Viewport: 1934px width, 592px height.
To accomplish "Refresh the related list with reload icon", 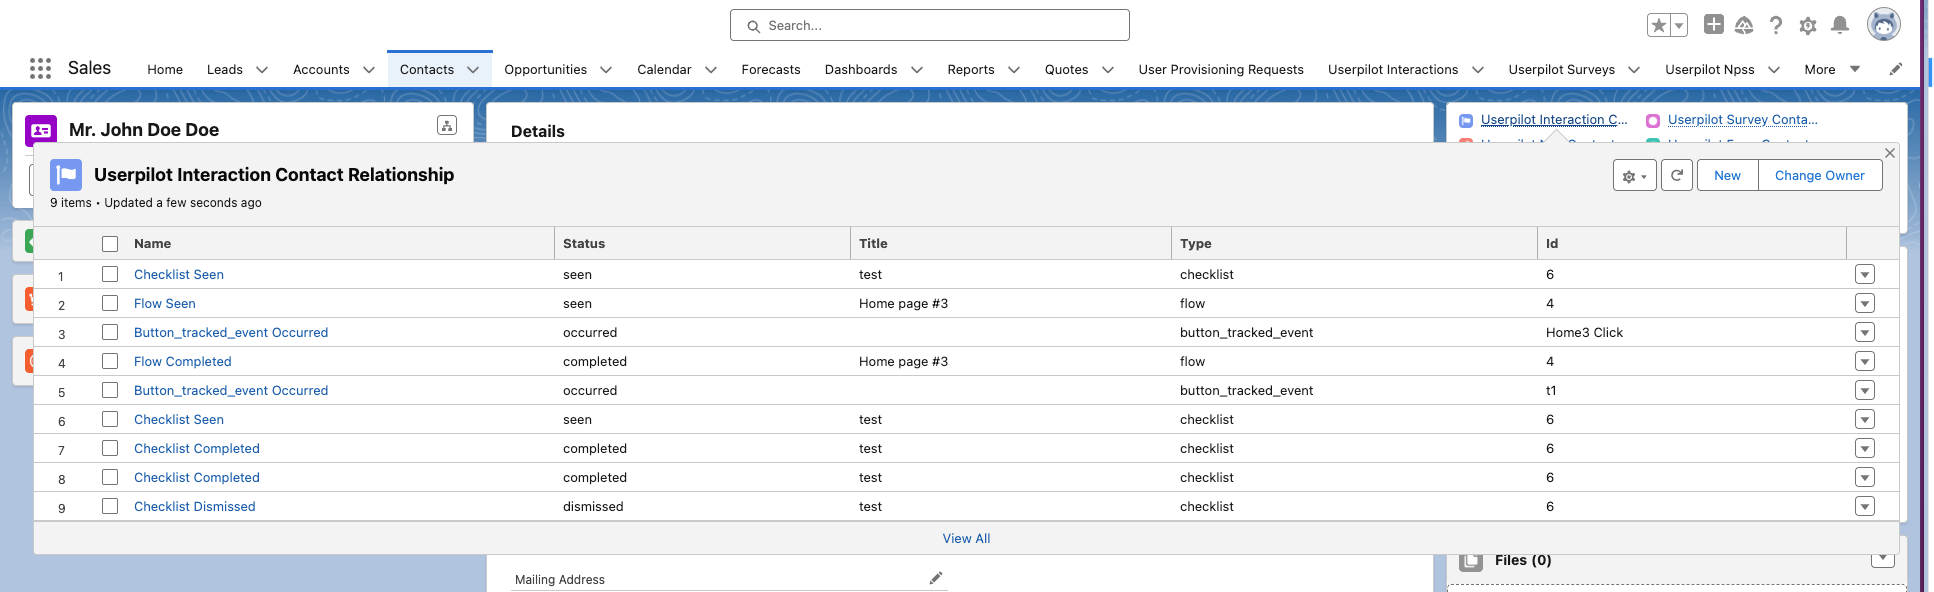I will click(1677, 175).
